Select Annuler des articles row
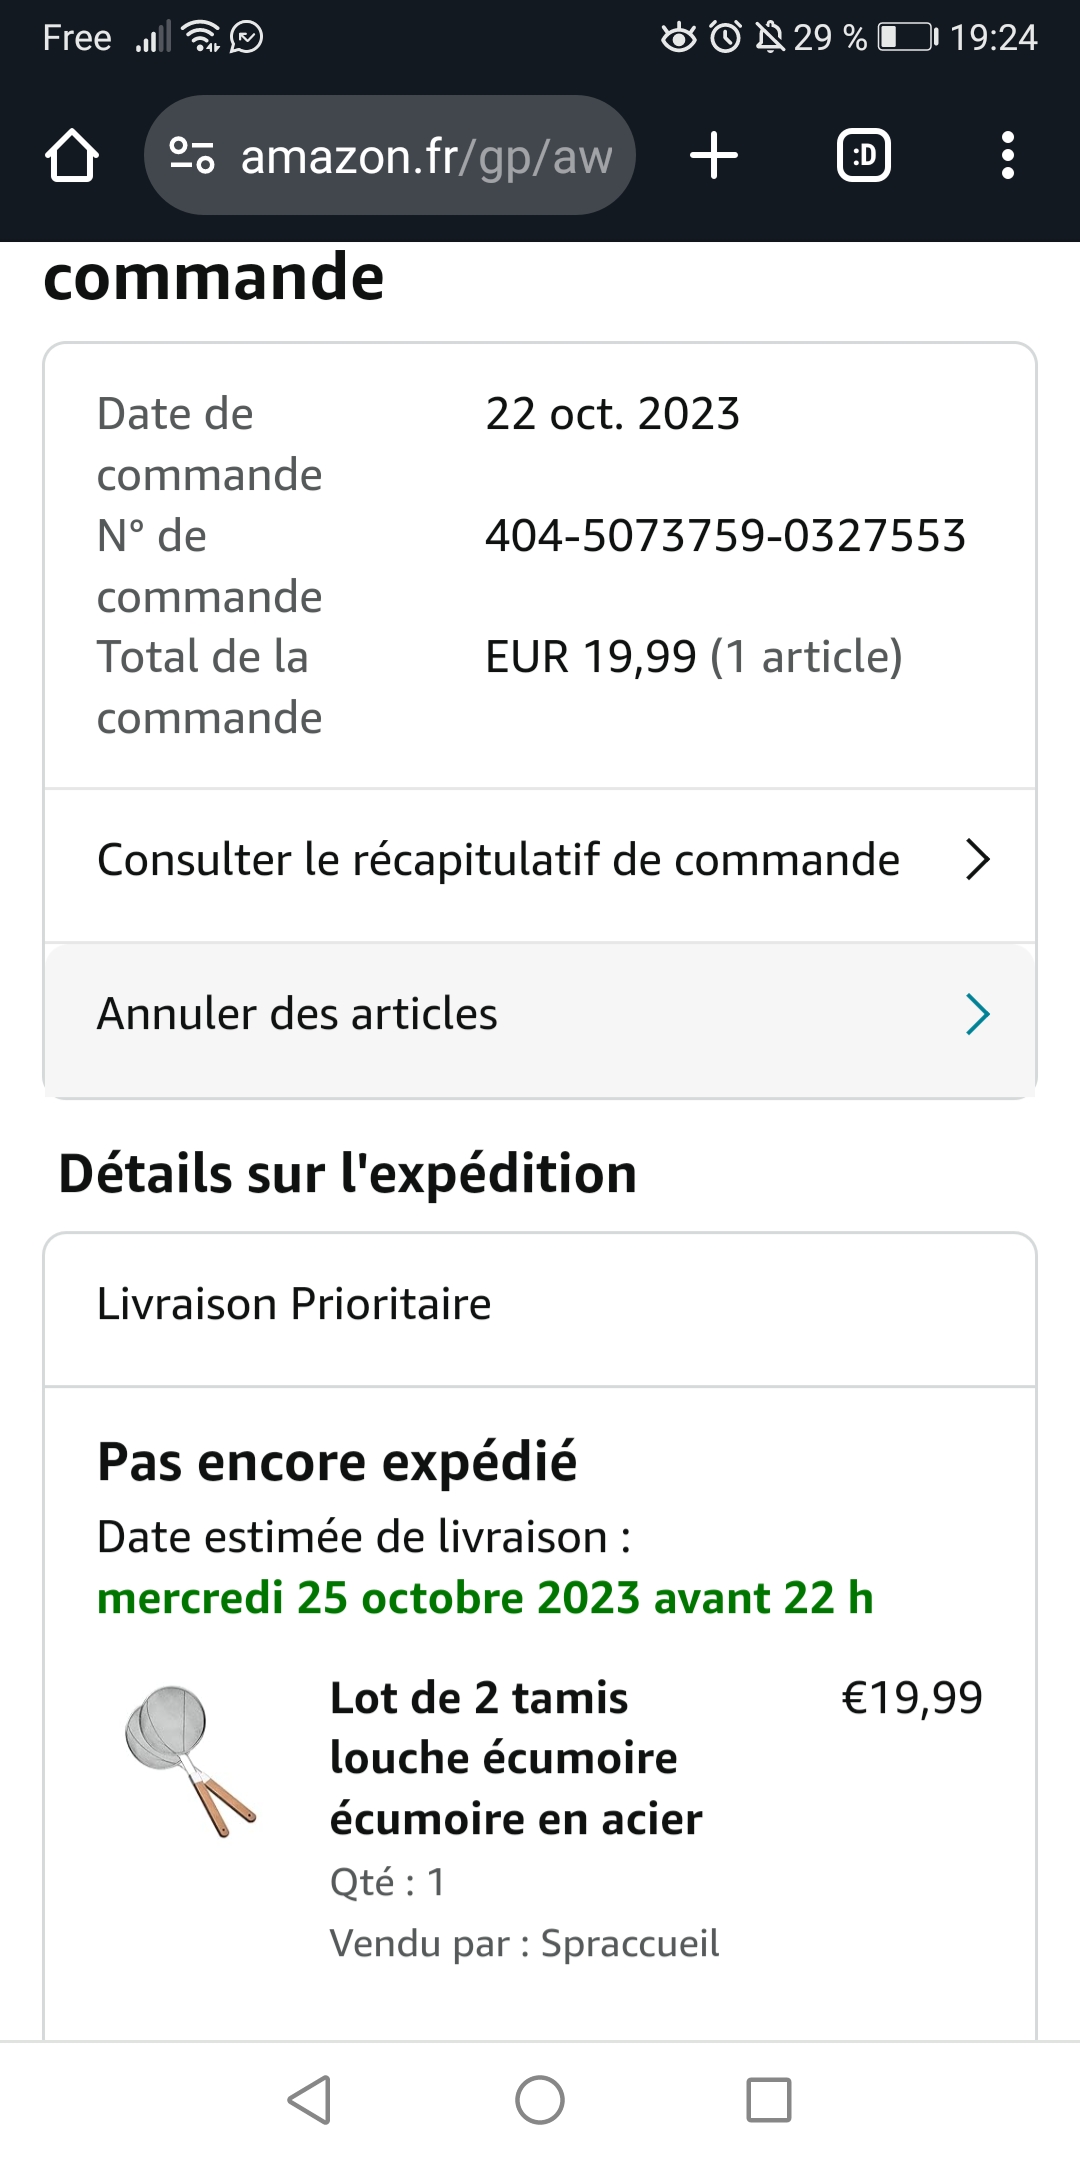 [297, 1014]
